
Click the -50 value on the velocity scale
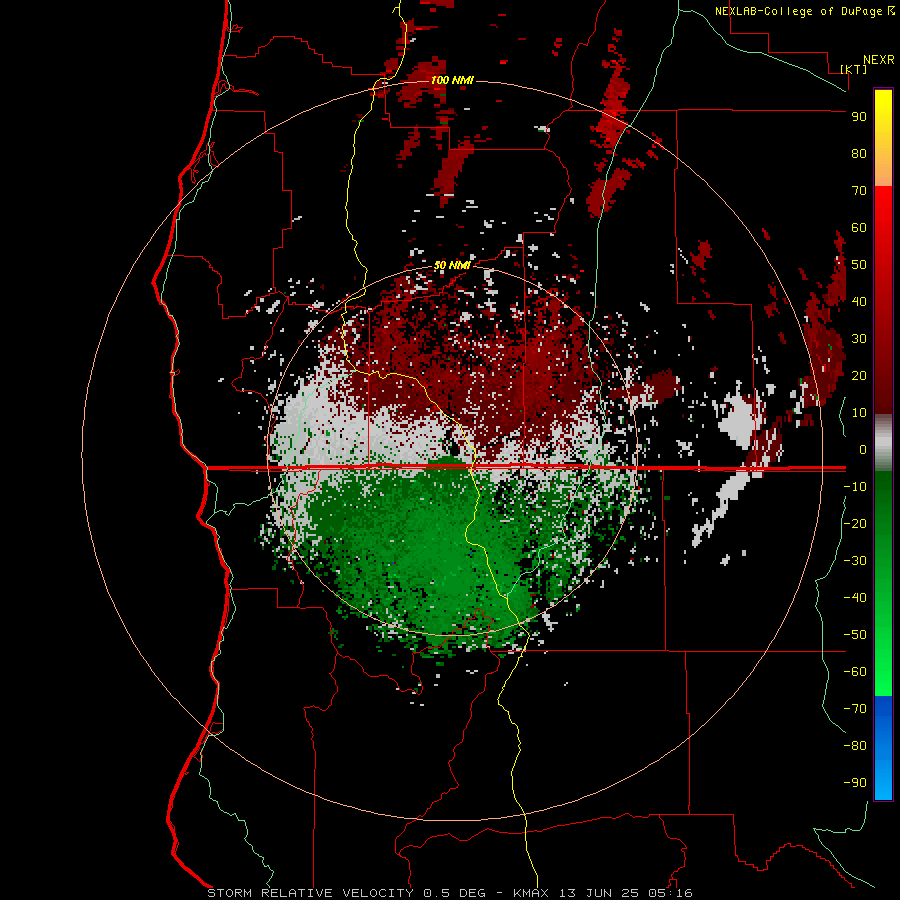(x=855, y=635)
